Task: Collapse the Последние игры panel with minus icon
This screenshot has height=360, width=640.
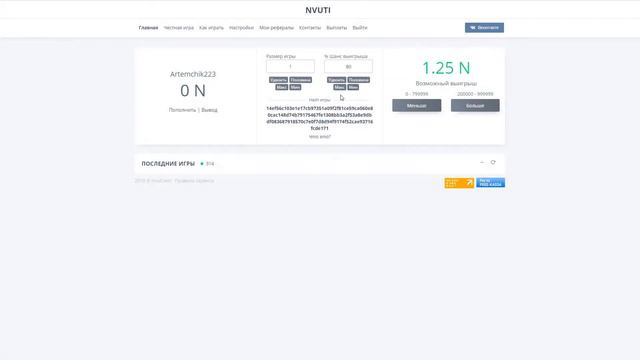Action: (482, 162)
